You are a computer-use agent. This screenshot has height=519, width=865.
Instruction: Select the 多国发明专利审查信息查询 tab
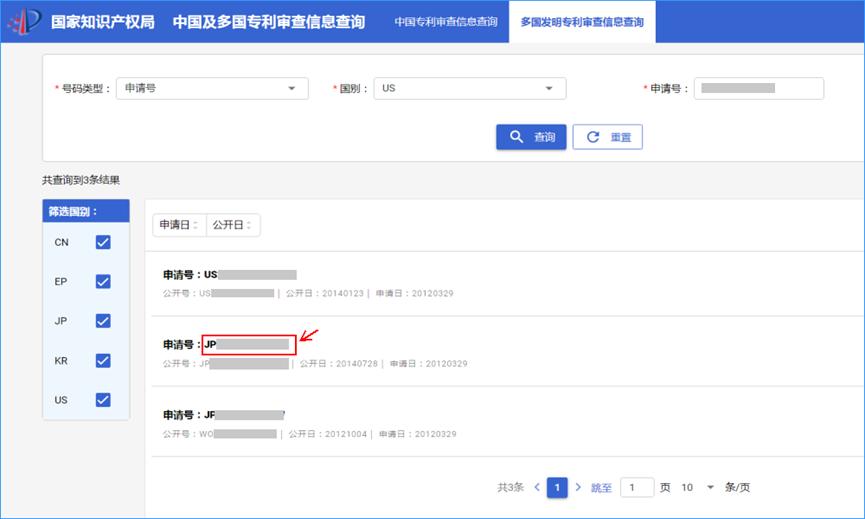pyautogui.click(x=582, y=22)
